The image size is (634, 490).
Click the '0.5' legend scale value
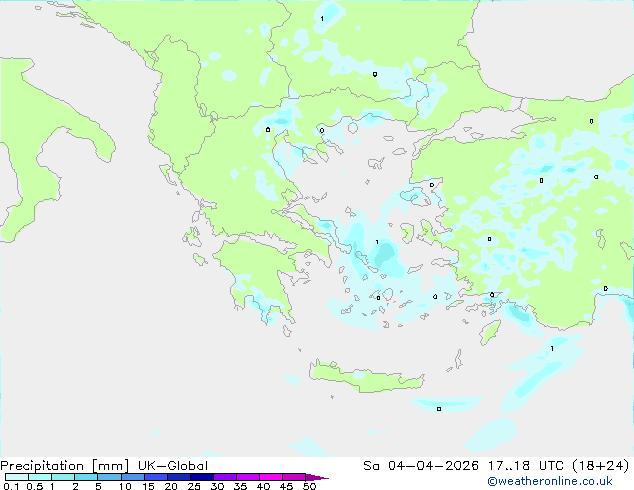(34, 486)
